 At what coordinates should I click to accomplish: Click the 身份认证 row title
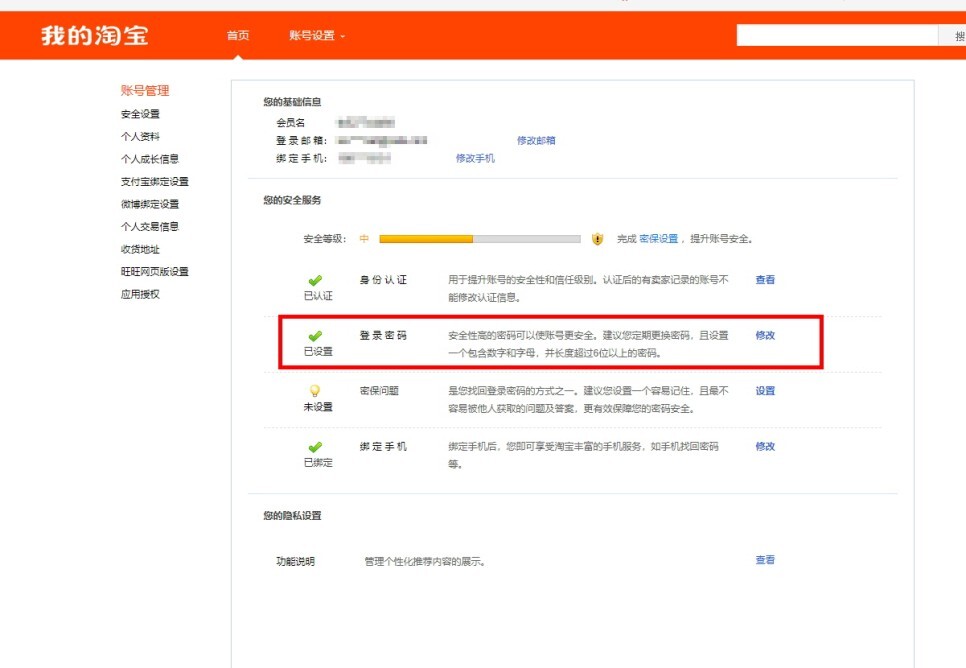pyautogui.click(x=383, y=280)
